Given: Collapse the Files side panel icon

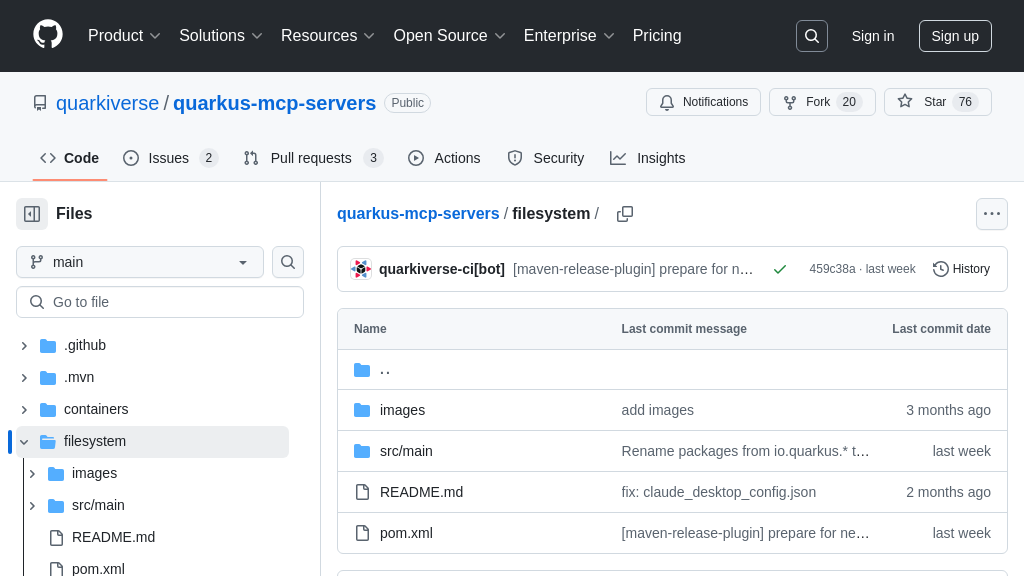Looking at the screenshot, I should click(x=32, y=214).
